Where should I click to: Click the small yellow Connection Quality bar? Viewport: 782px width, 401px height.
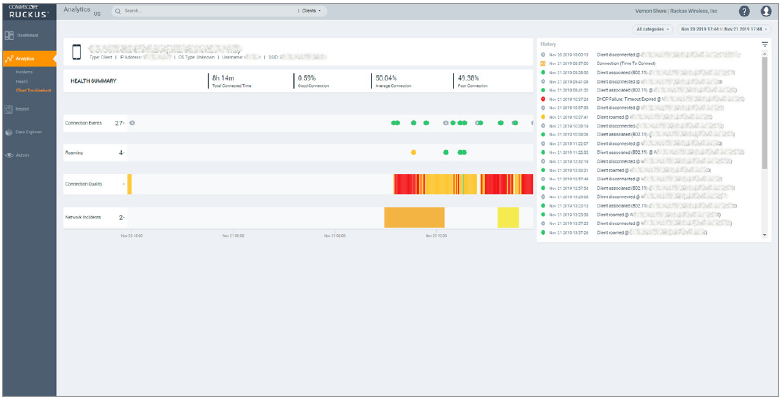tap(130, 184)
